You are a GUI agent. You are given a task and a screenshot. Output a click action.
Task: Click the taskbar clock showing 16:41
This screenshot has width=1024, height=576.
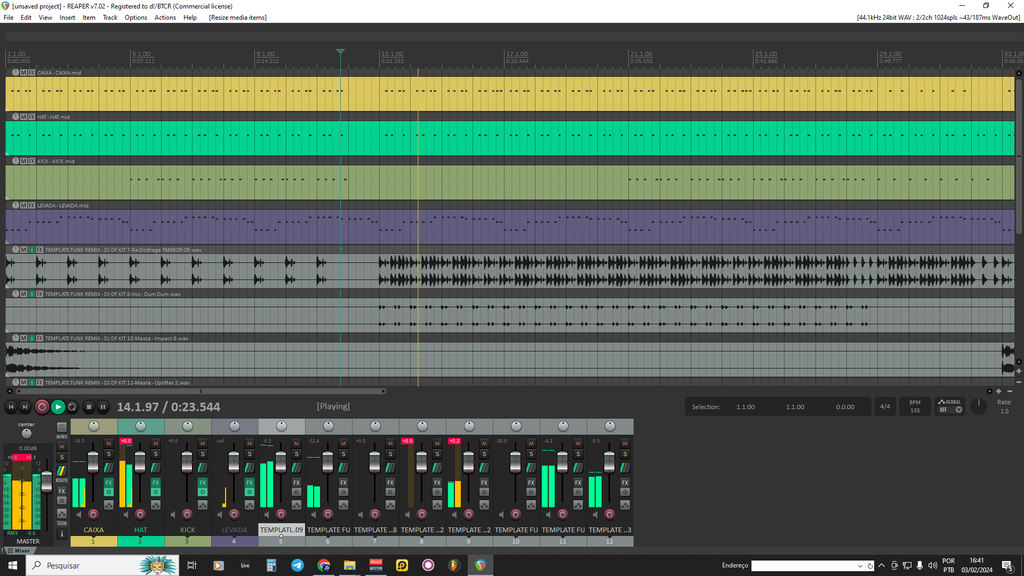coord(976,566)
